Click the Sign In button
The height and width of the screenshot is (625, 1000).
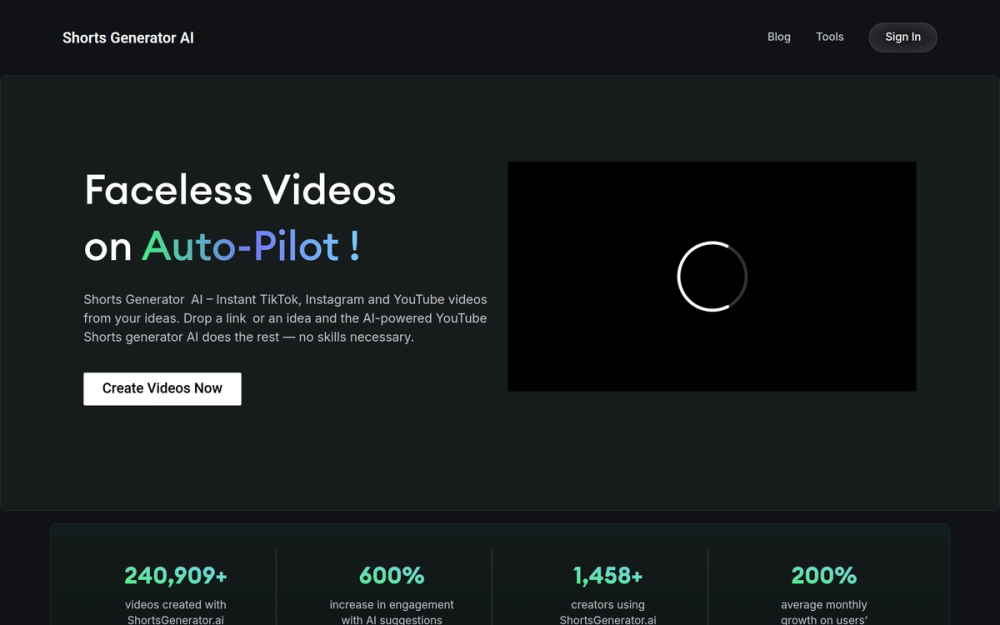(x=902, y=37)
